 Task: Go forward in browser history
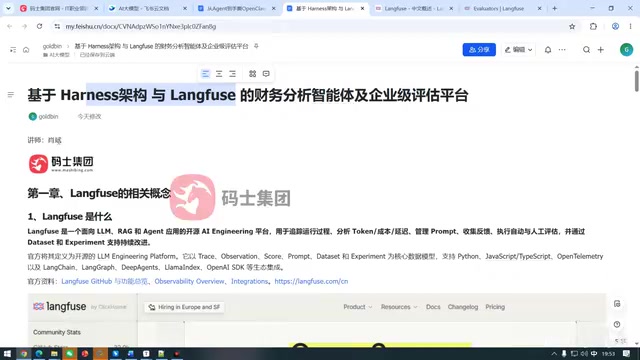point(24,27)
